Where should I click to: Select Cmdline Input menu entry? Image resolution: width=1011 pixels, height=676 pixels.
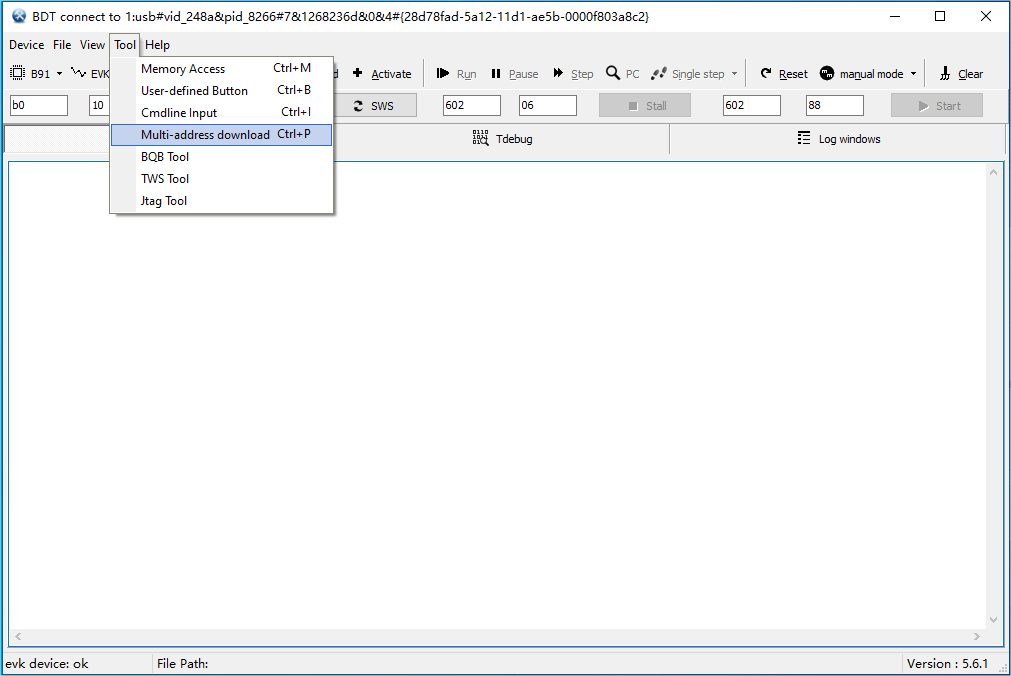(x=222, y=112)
